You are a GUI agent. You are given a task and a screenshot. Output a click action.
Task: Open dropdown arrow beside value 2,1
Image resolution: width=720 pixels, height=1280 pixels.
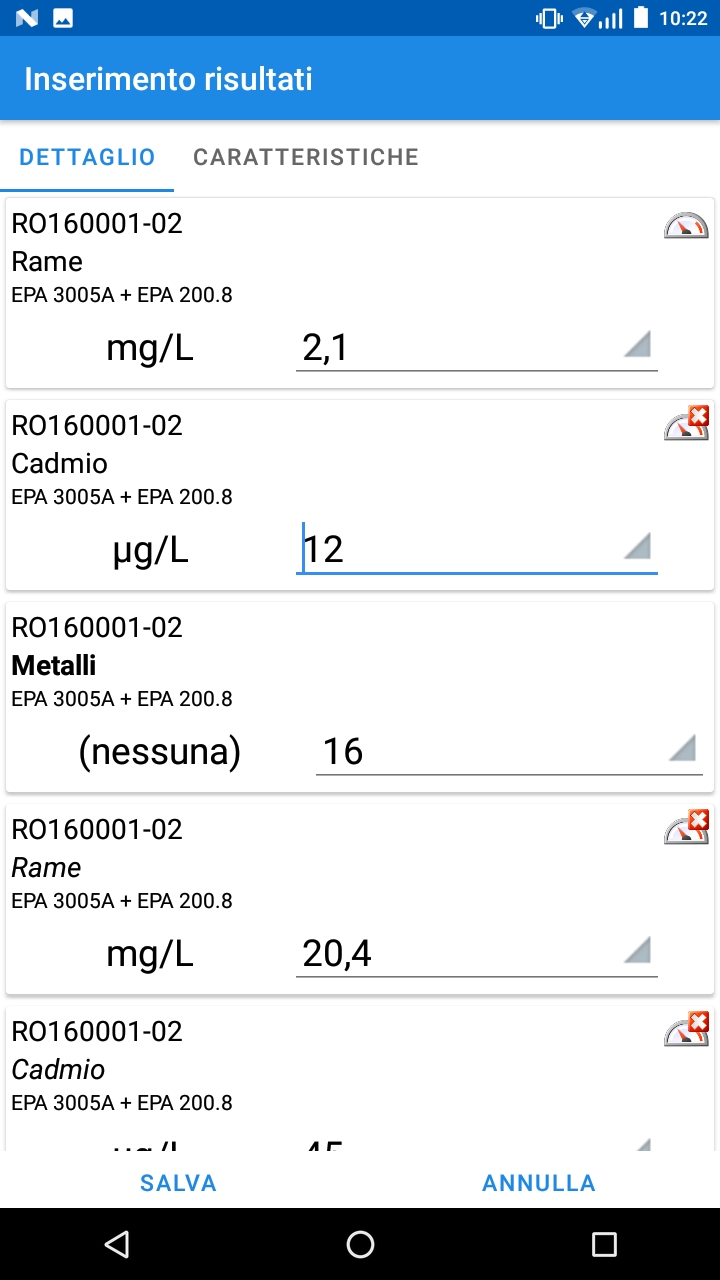[637, 344]
